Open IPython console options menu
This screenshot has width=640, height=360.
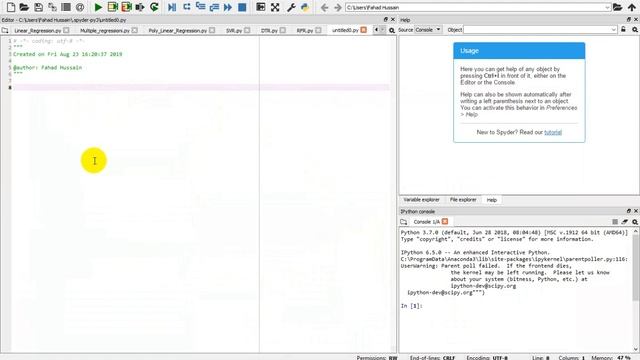pos(635,222)
